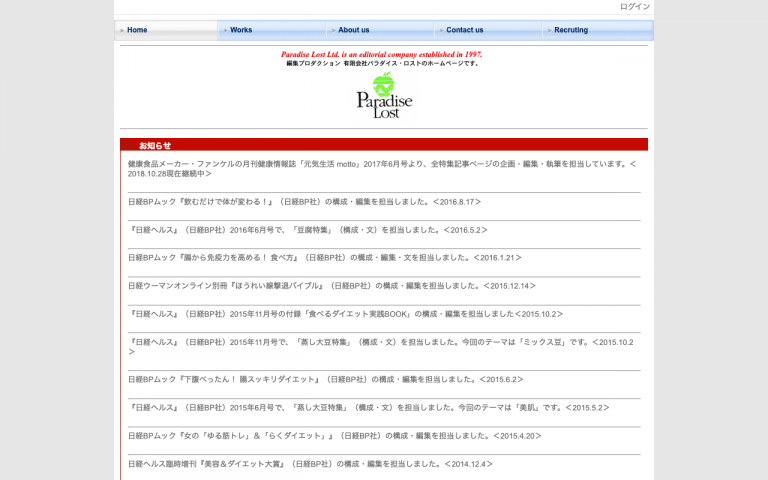Open the Home navigation tab
This screenshot has height=480, width=768.
166,30
